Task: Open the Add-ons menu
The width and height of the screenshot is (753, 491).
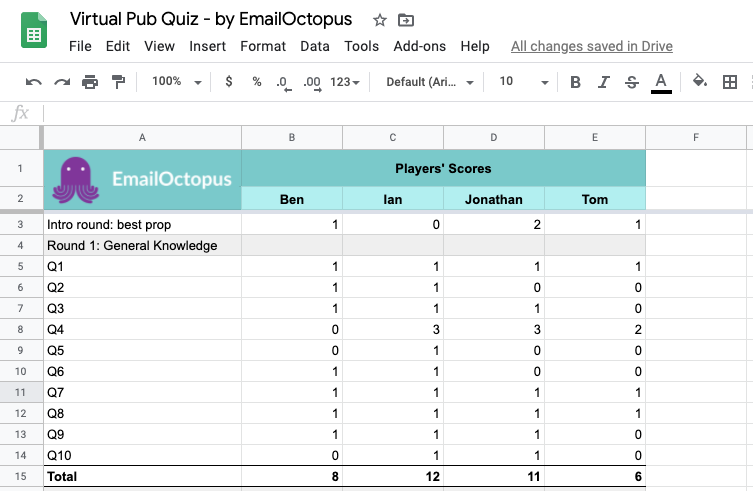Action: click(x=420, y=46)
